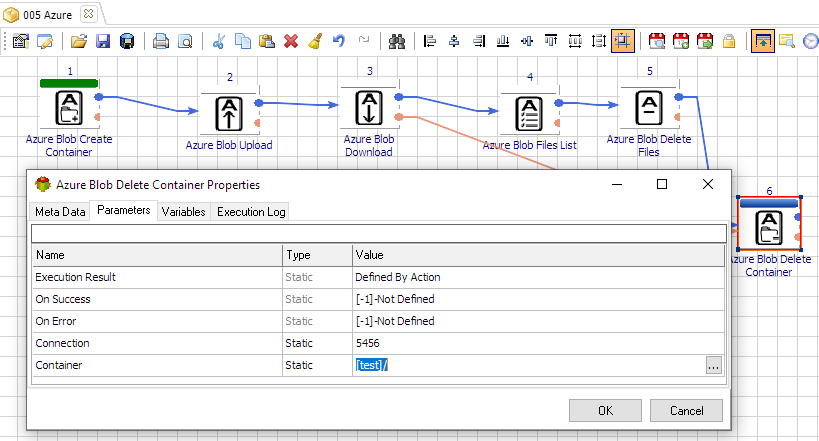
Task: Select the Azure Blob Create Container task
Action: pos(69,108)
